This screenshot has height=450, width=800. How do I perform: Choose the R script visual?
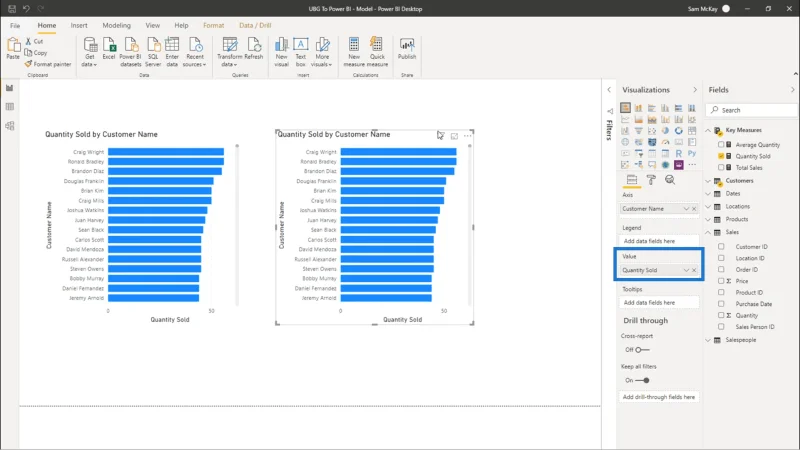coord(679,154)
